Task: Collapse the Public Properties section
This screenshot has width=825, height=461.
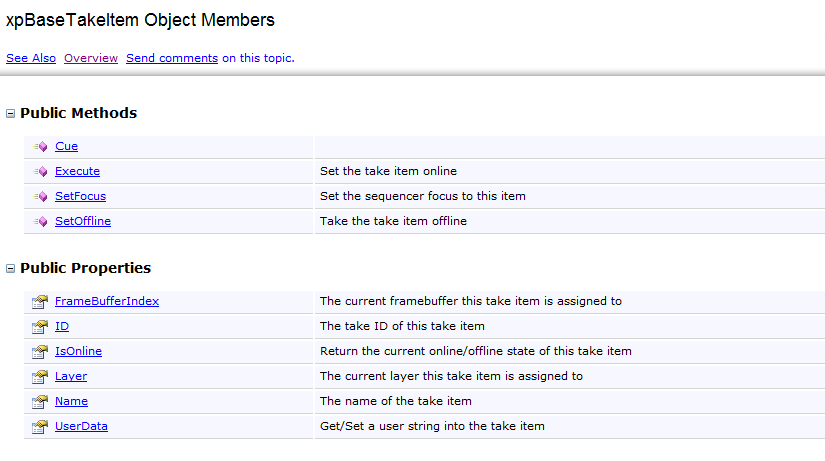Action: (11, 269)
